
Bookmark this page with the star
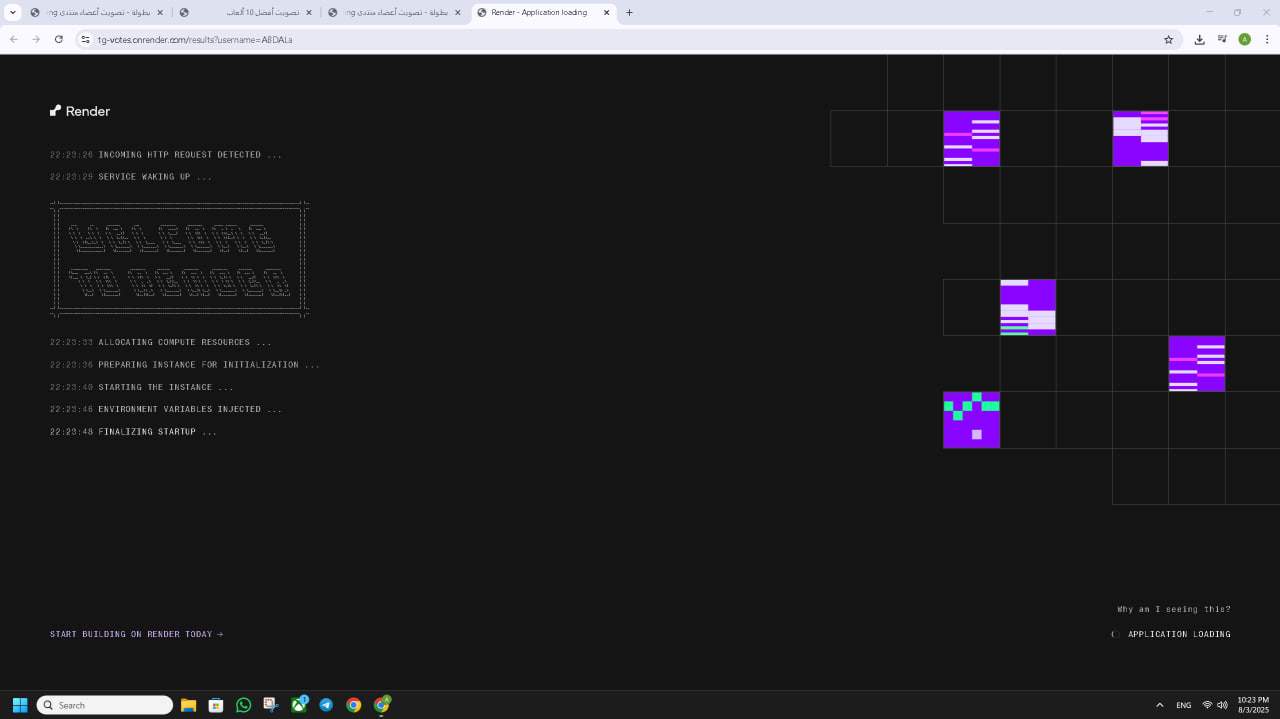[1168, 39]
